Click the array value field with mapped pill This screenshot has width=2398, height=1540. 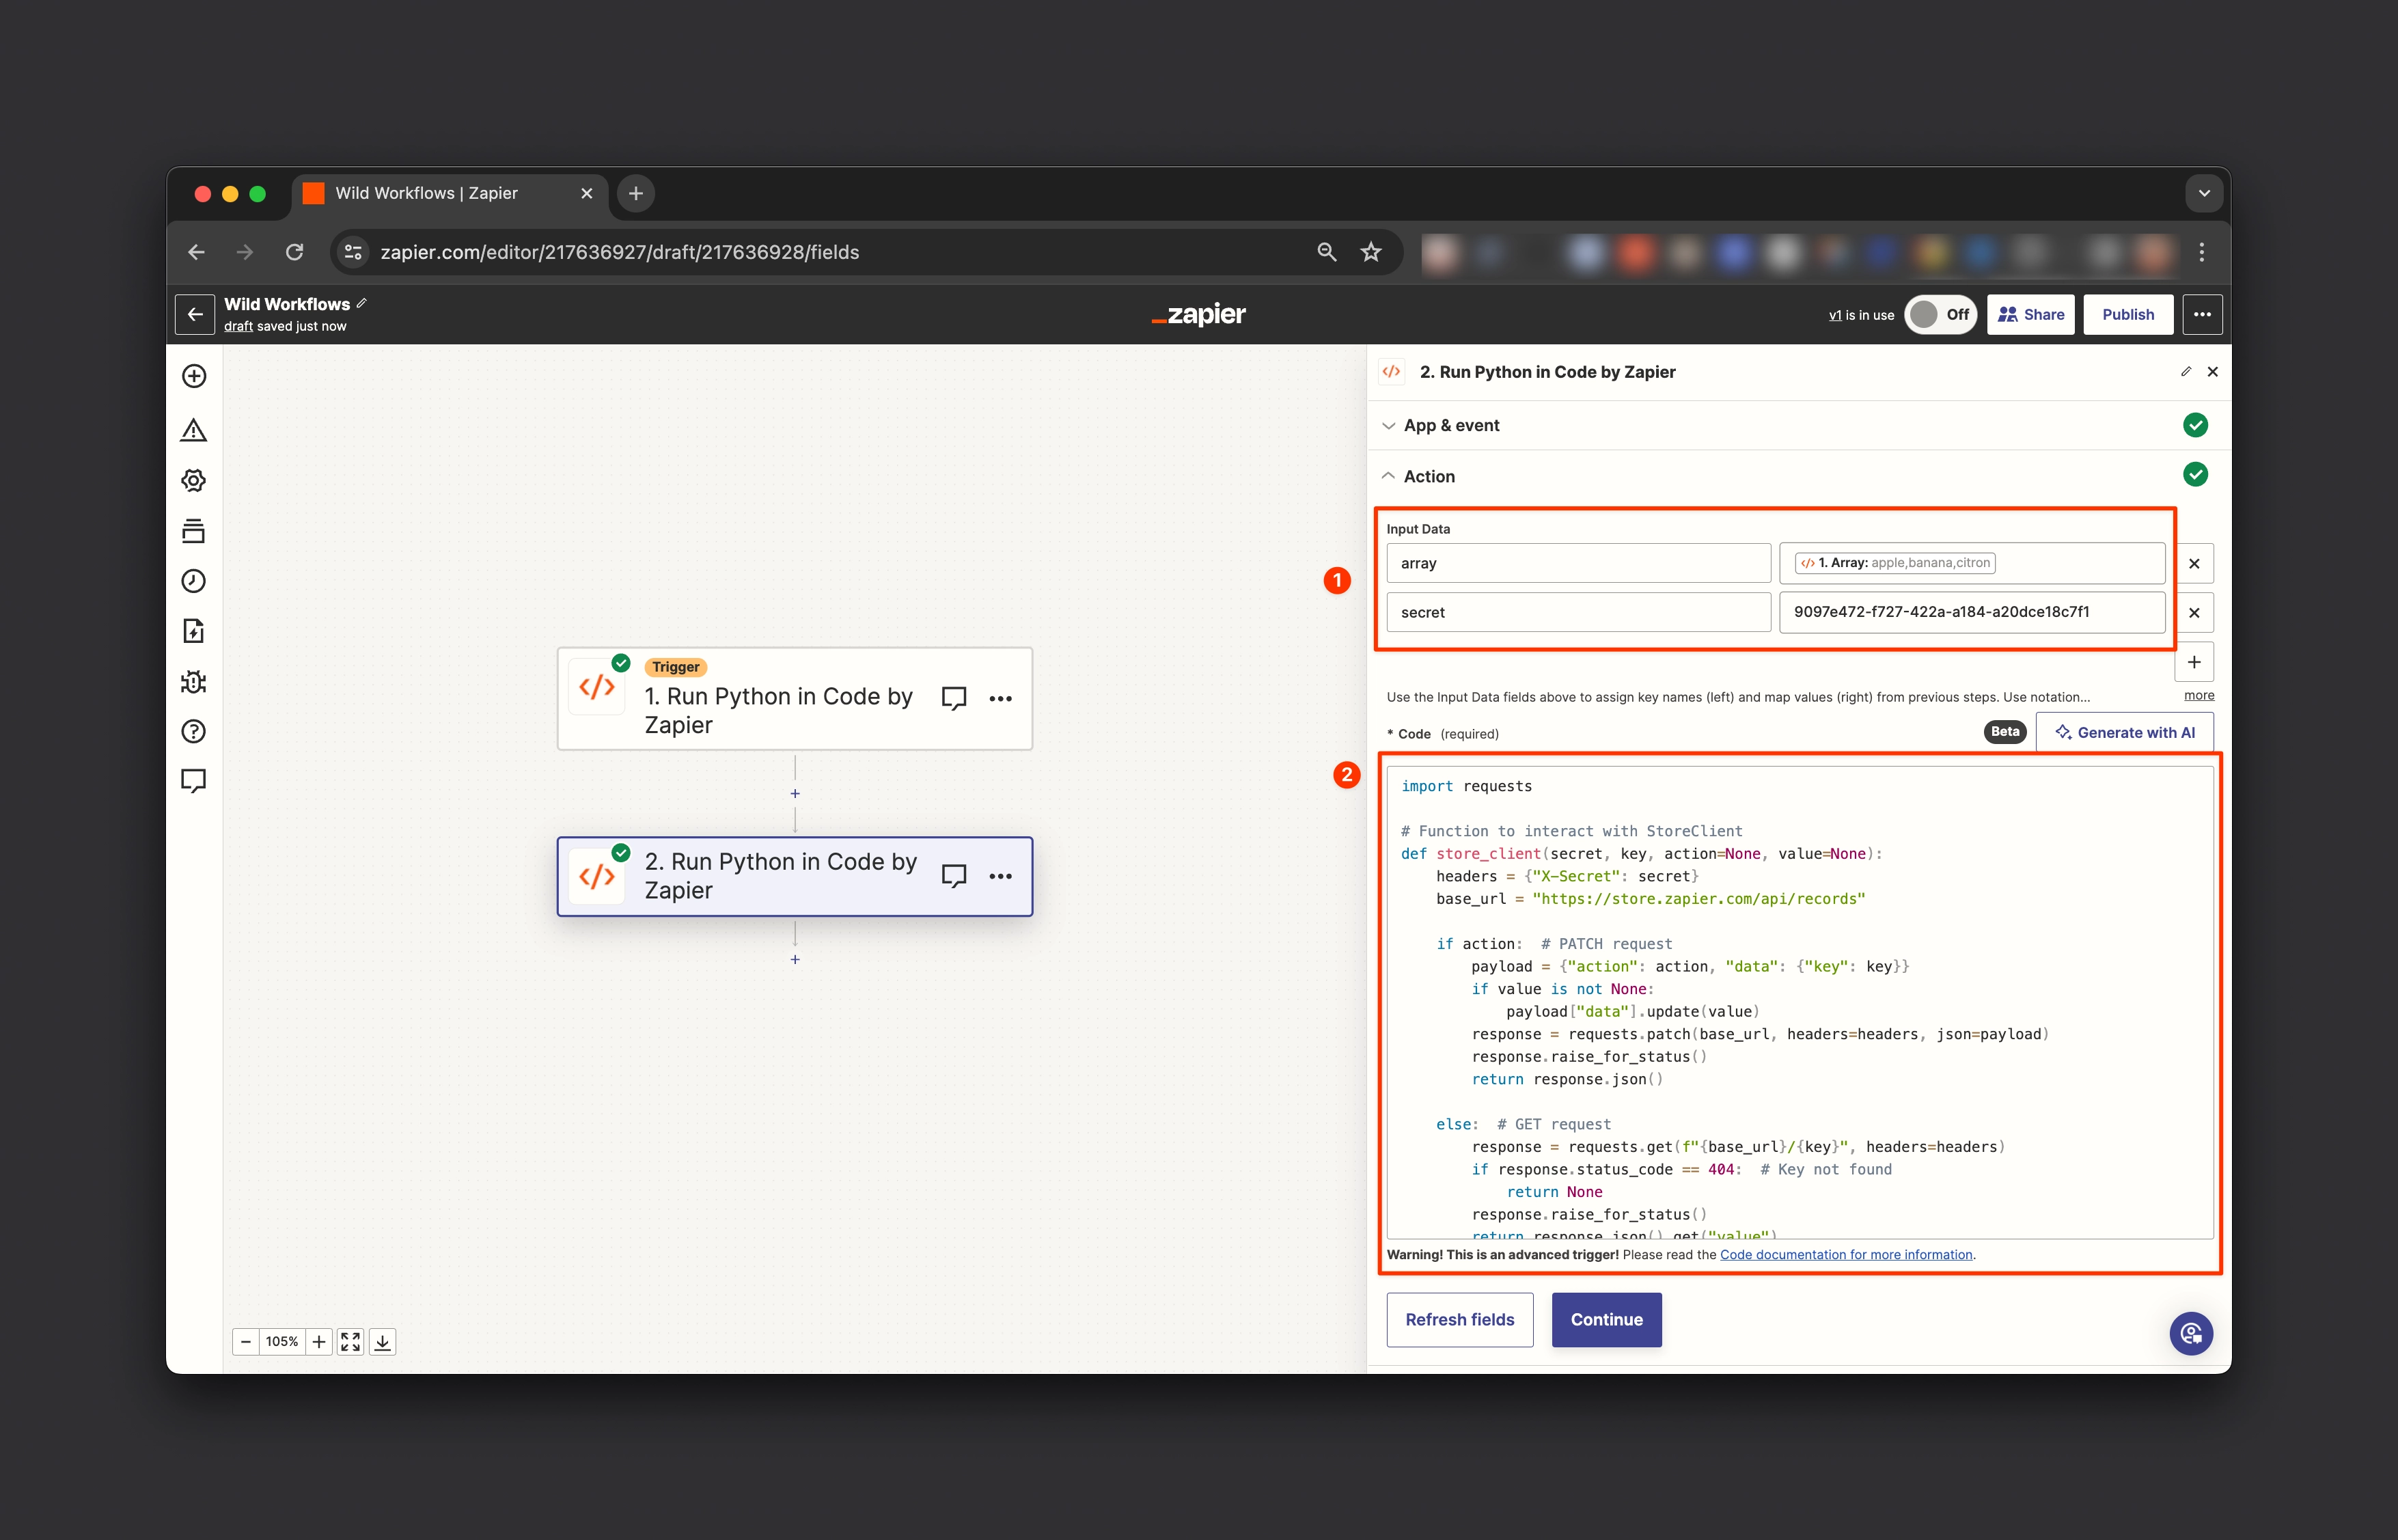coord(1972,563)
